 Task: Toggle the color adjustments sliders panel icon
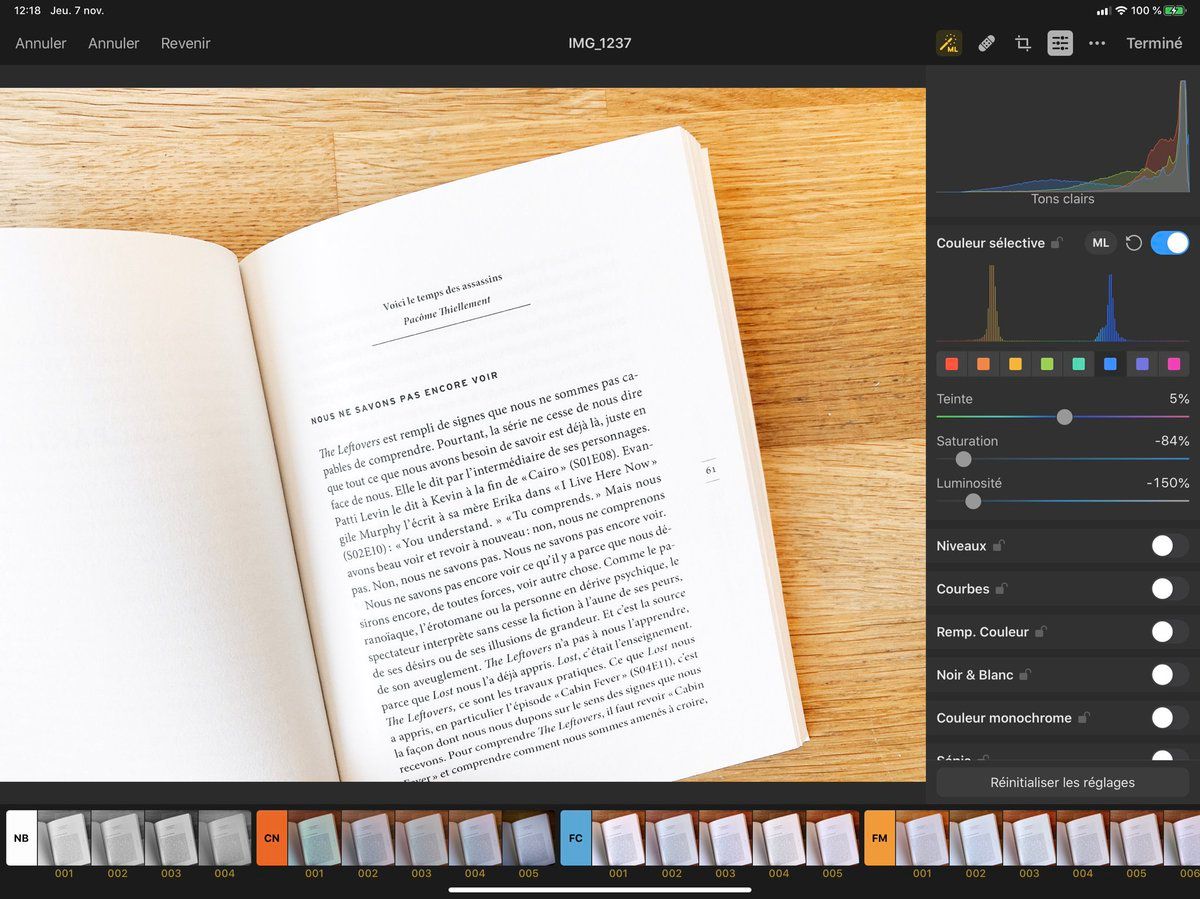point(1060,43)
